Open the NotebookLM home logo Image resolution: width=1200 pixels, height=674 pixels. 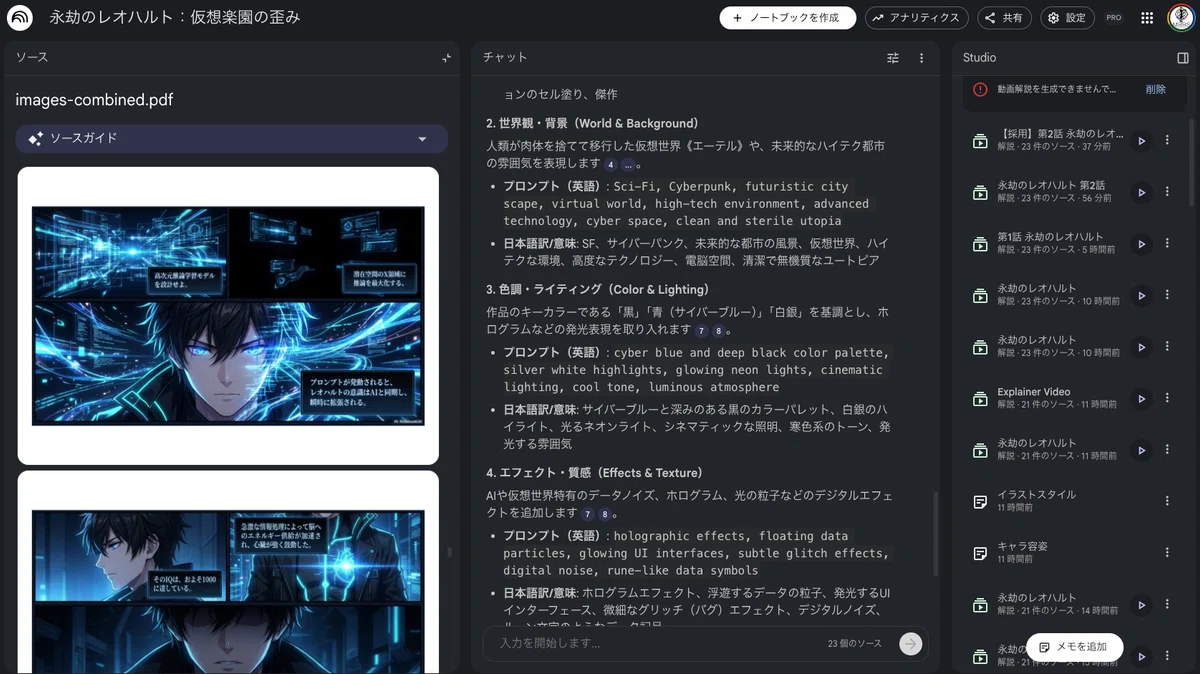19,18
